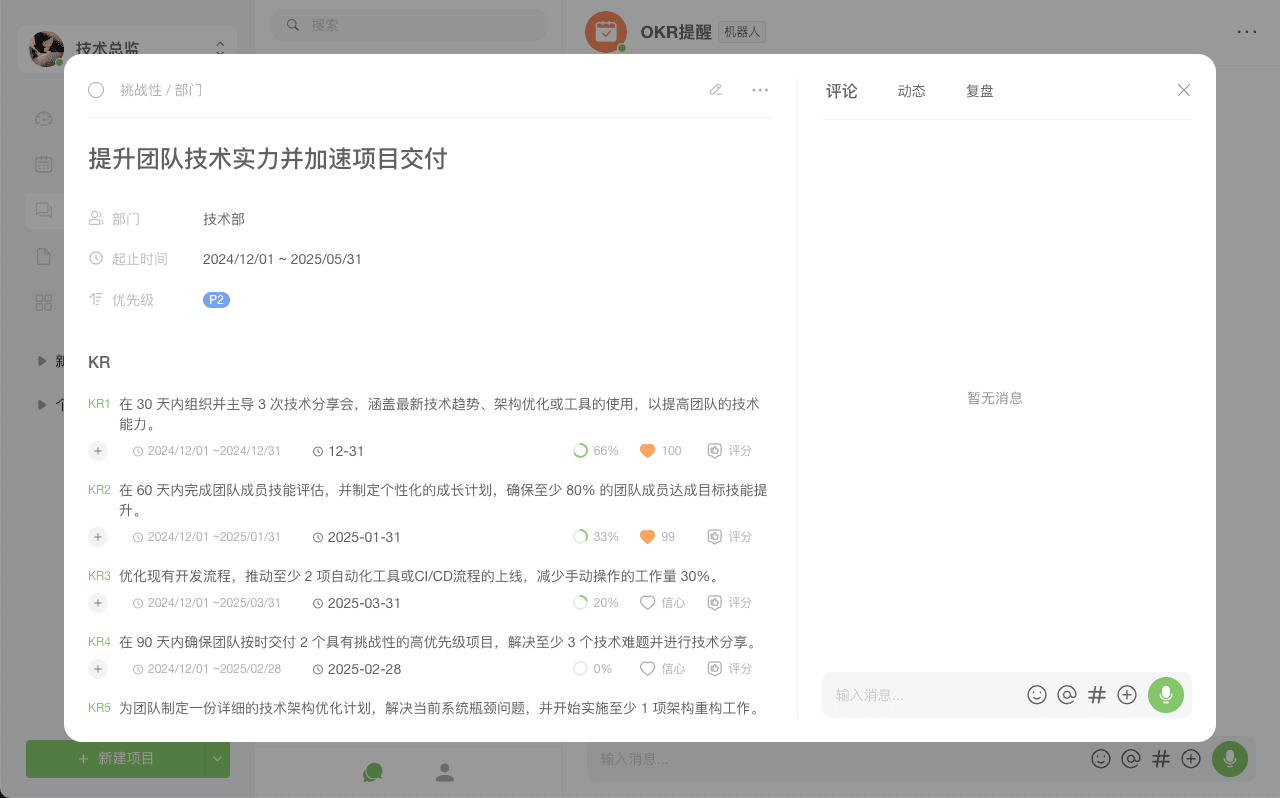Screen dimensions: 1280x798
Task: Click the P2 priority badge
Action: click(x=216, y=300)
